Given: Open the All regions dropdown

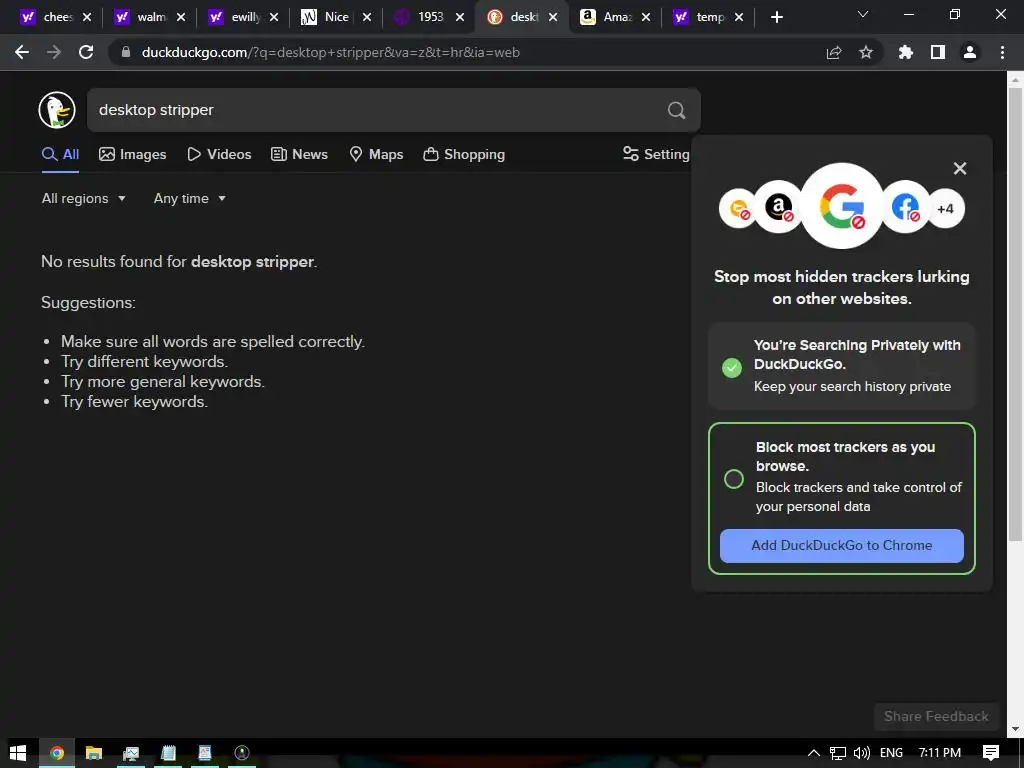Looking at the screenshot, I should (84, 199).
